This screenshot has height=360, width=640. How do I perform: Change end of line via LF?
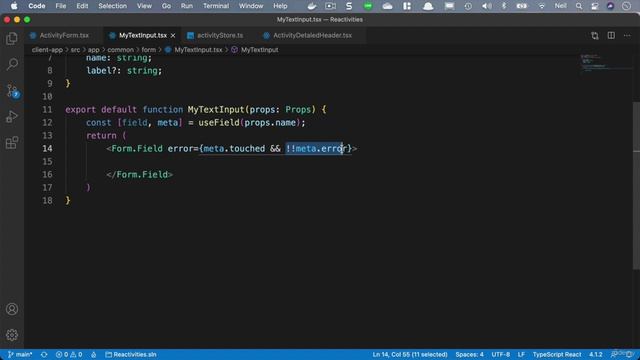(521, 354)
